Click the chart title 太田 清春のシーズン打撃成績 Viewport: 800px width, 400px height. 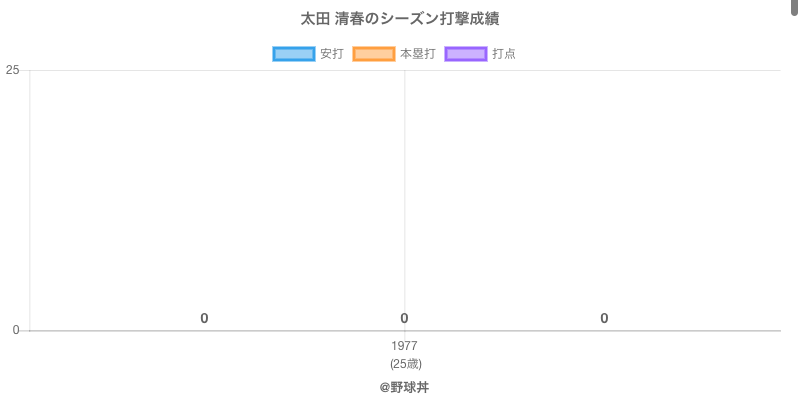click(400, 19)
